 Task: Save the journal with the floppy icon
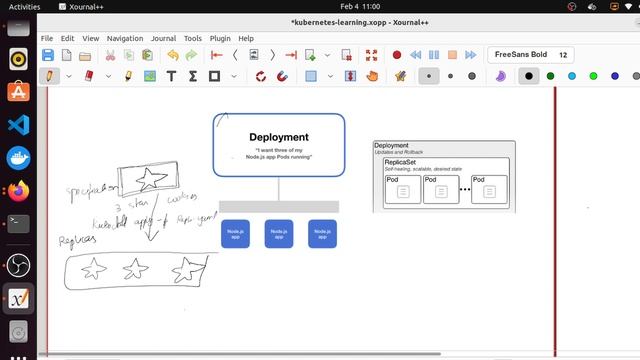(48, 55)
